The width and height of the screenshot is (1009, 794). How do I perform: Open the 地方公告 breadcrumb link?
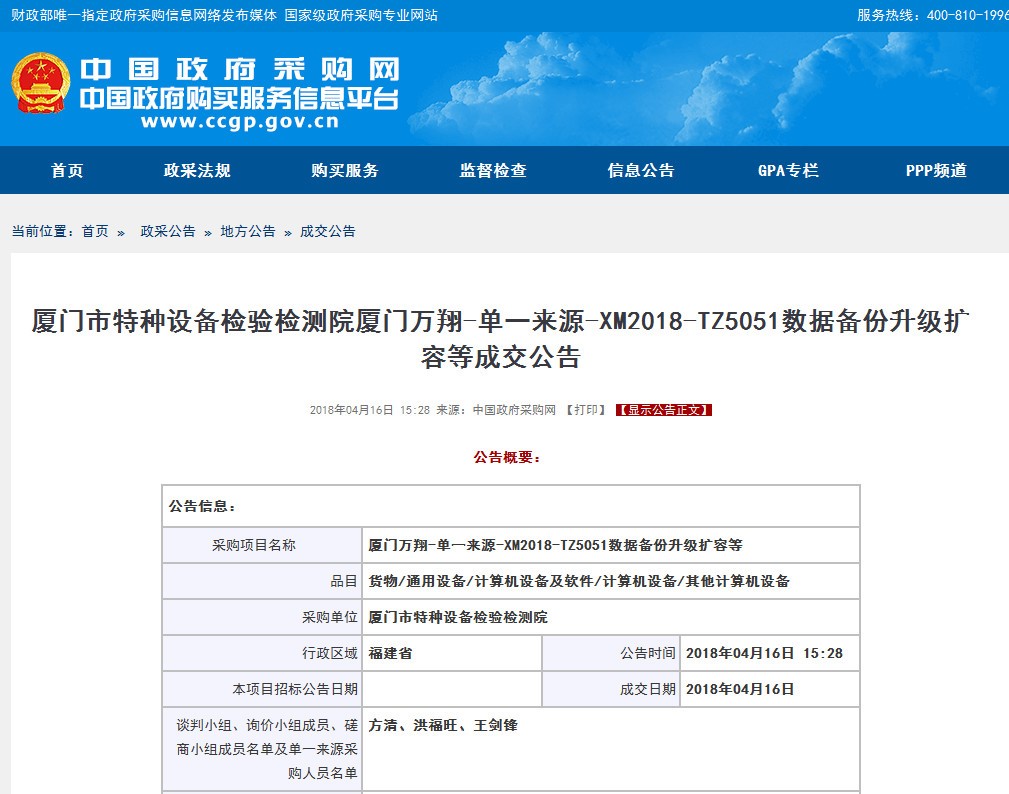click(x=248, y=232)
